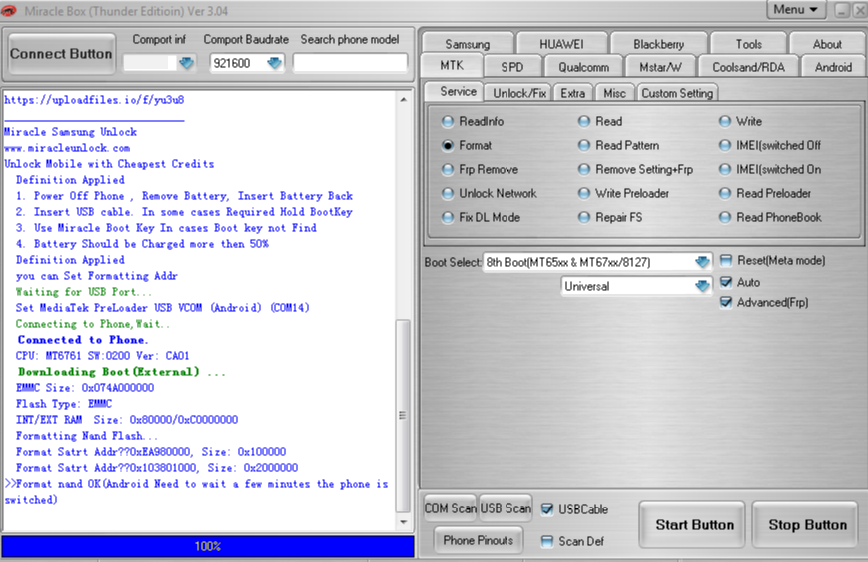Click the Miracle Box eye logo icon
The height and width of the screenshot is (562, 868).
click(11, 9)
